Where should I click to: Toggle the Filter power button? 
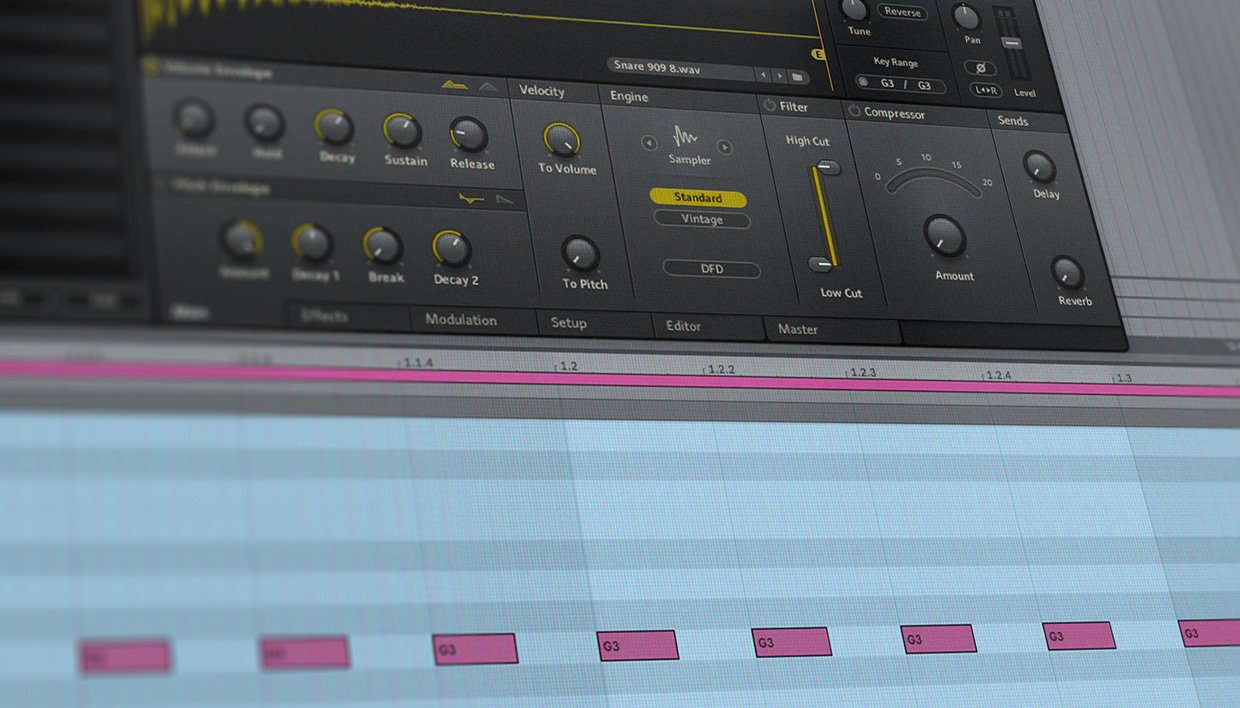pyautogui.click(x=769, y=105)
